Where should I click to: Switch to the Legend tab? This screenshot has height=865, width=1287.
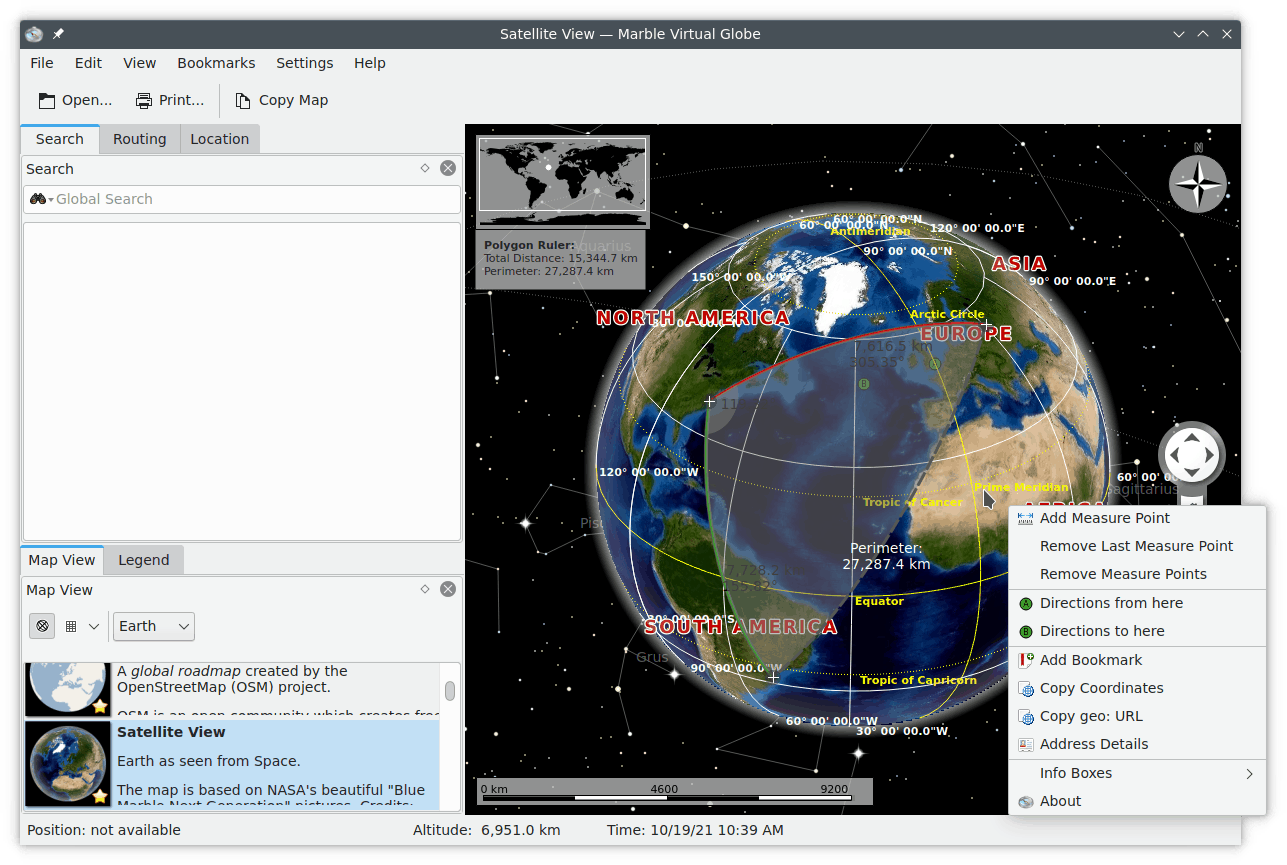144,560
